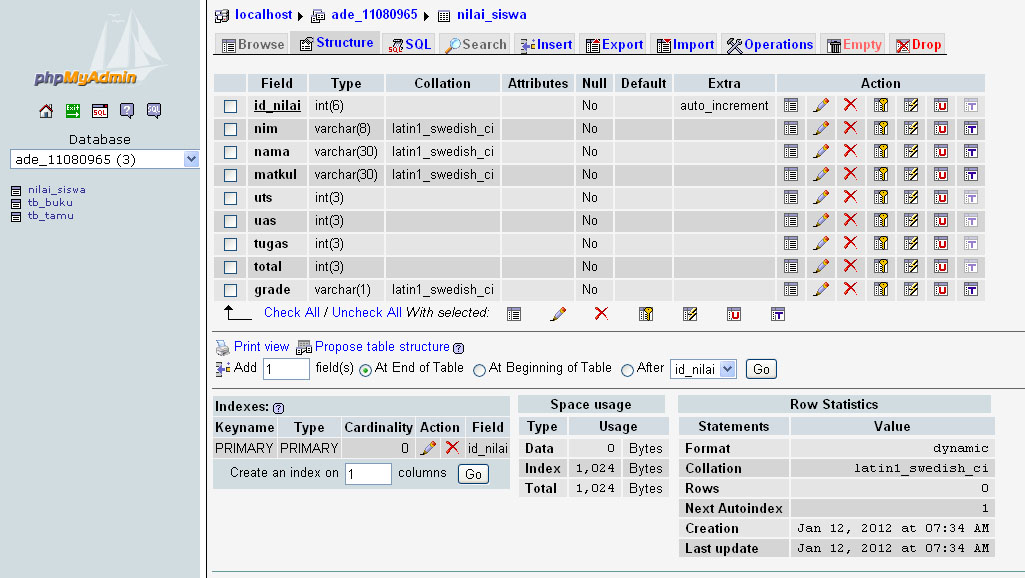The image size is (1025, 578).
Task: Set primary on selected fields icon
Action: (x=646, y=314)
